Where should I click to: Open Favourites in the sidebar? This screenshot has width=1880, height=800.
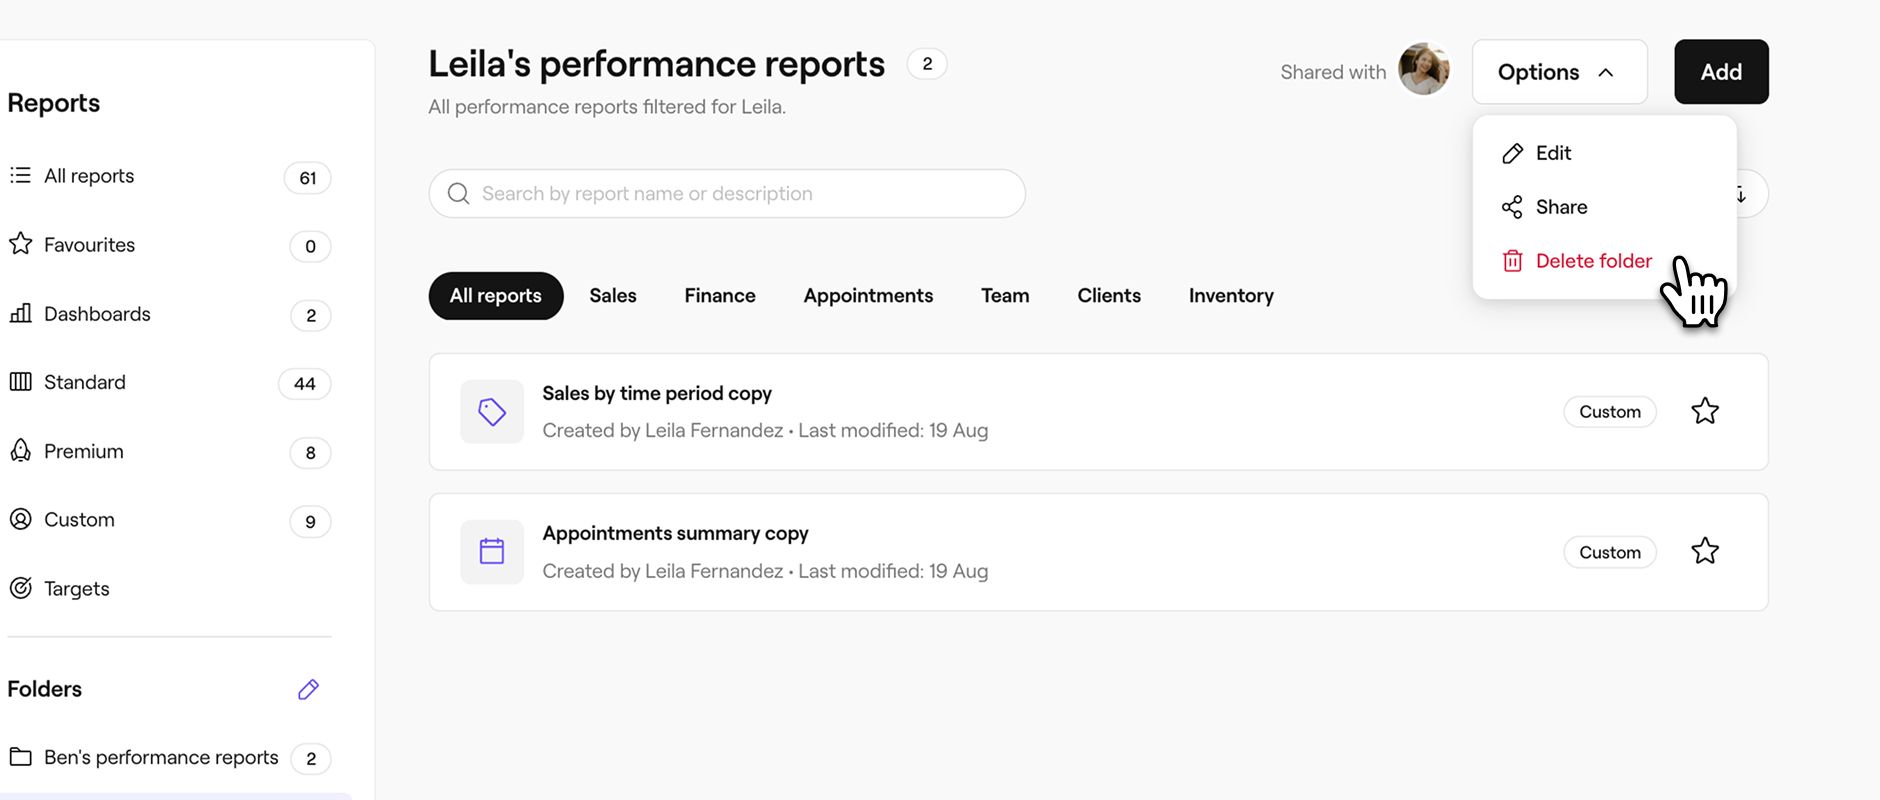click(89, 245)
